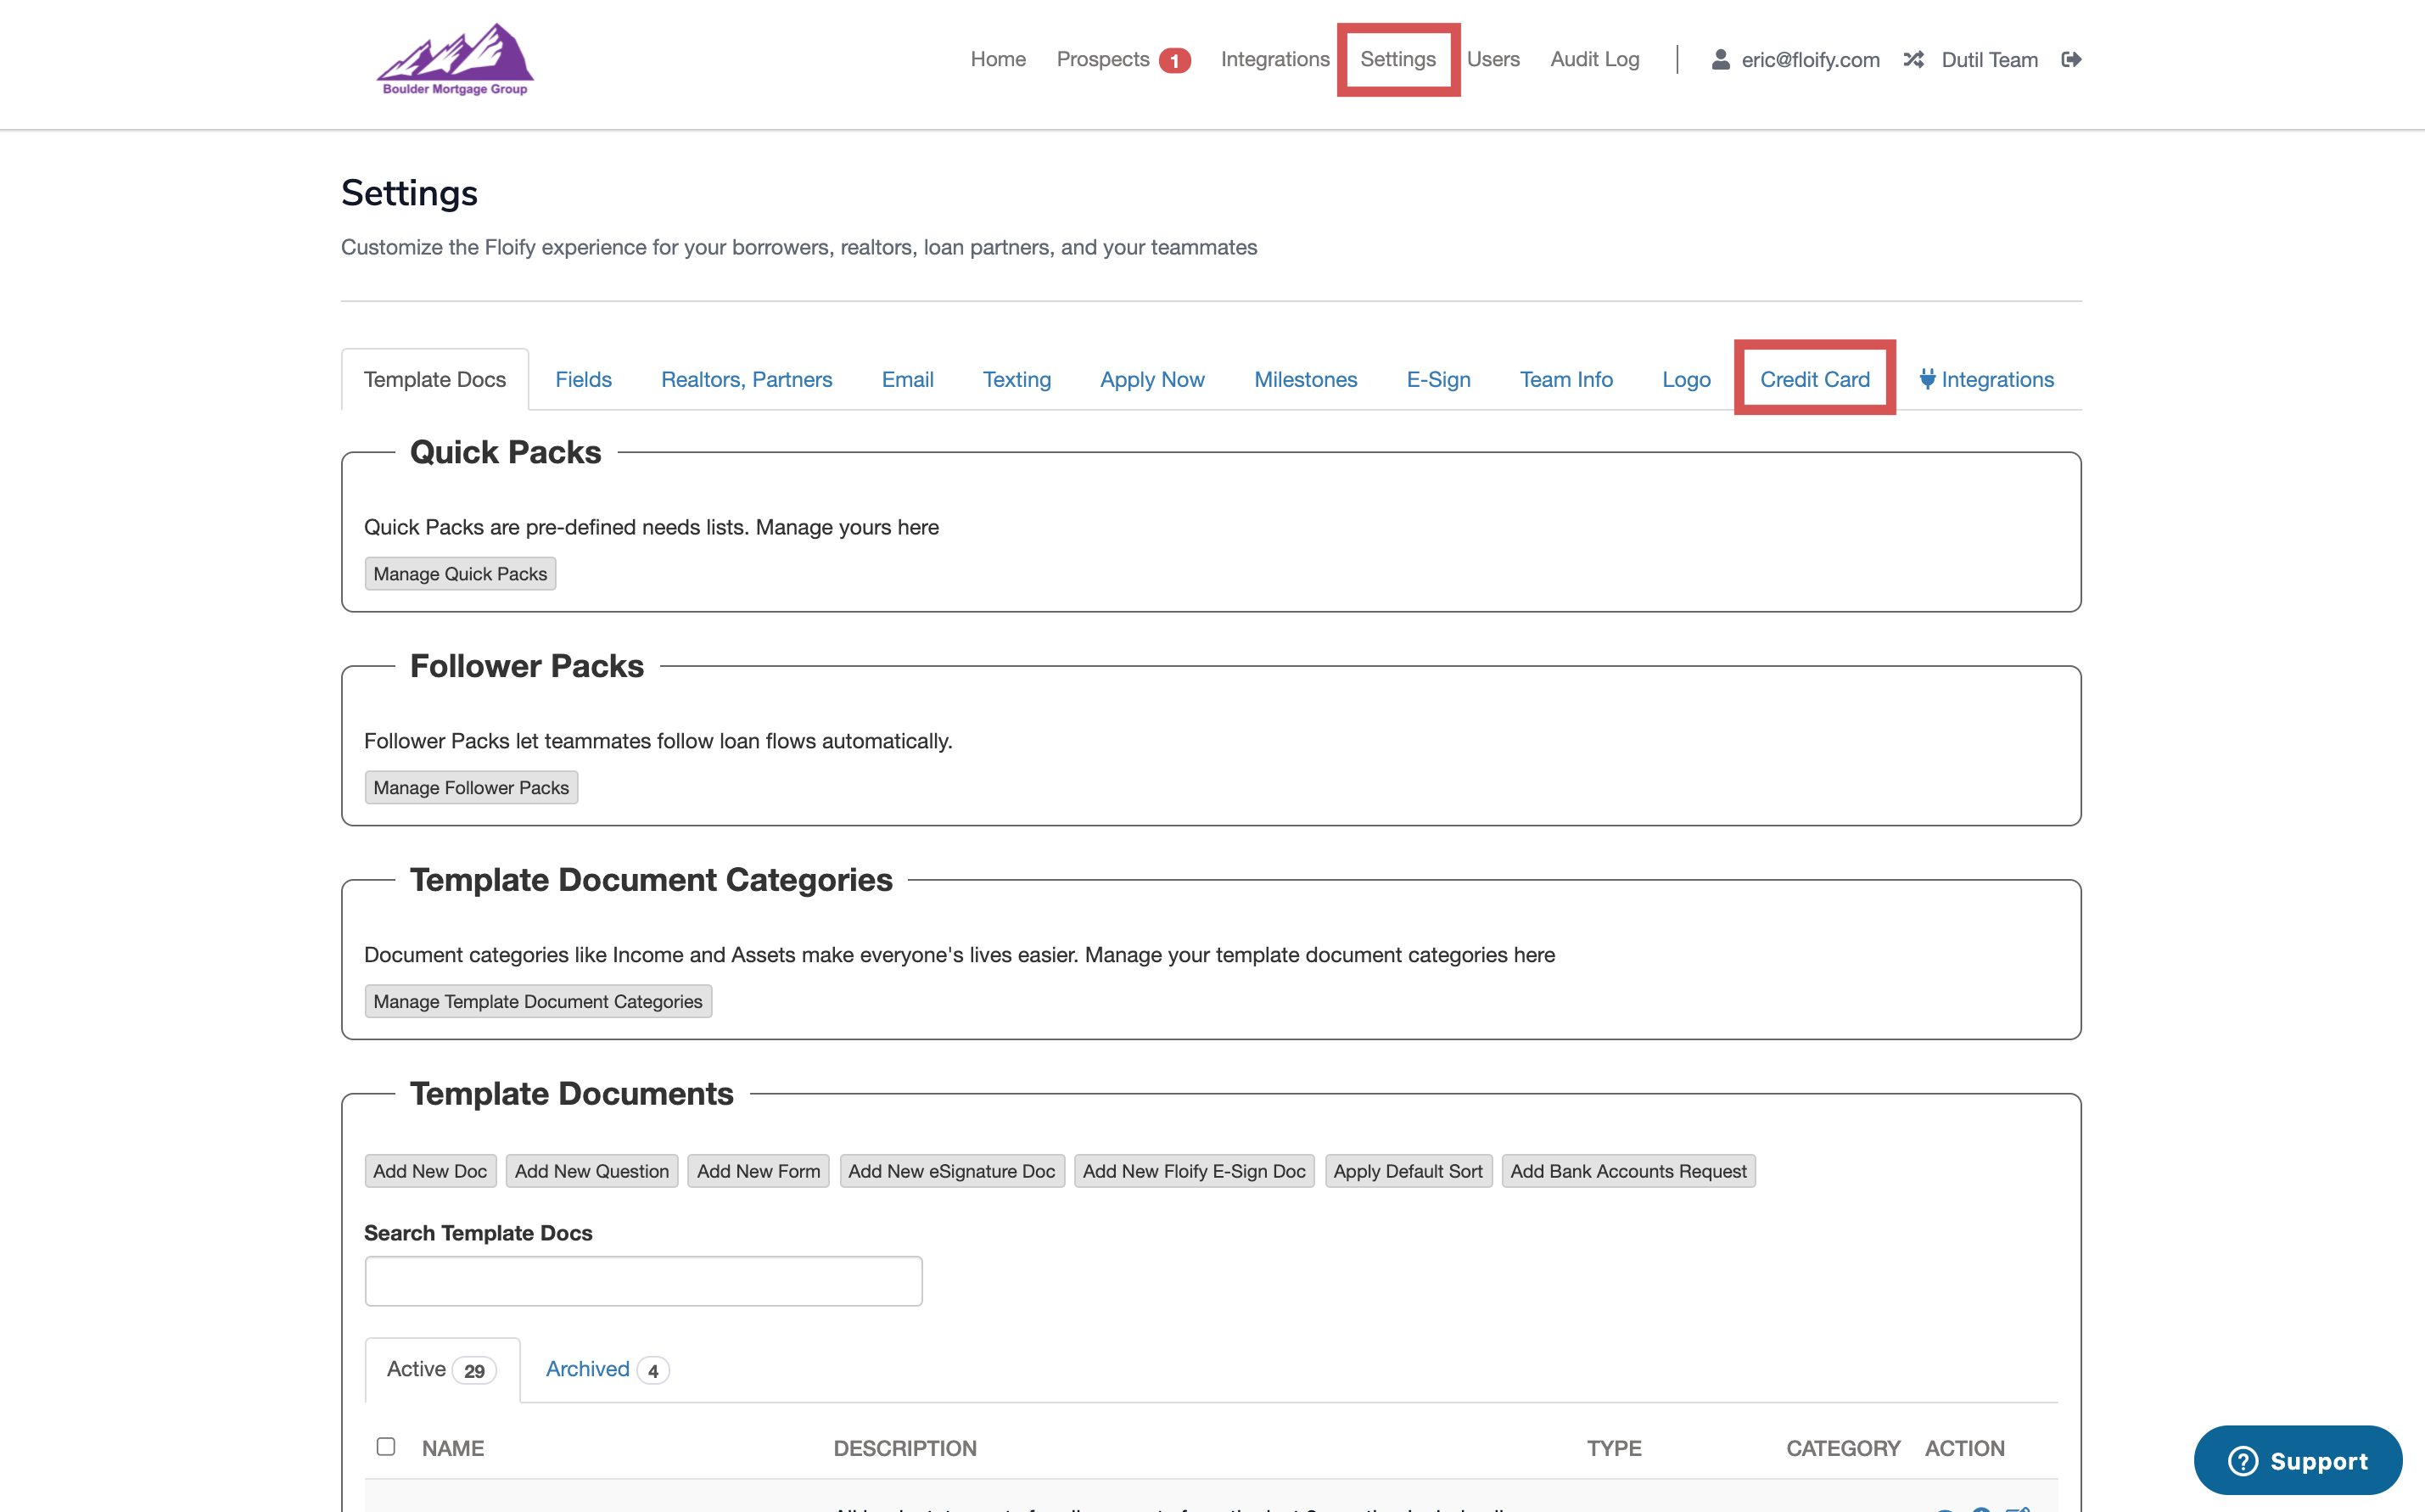
Task: Click the switch team shuffle icon
Action: pyautogui.click(x=1913, y=60)
